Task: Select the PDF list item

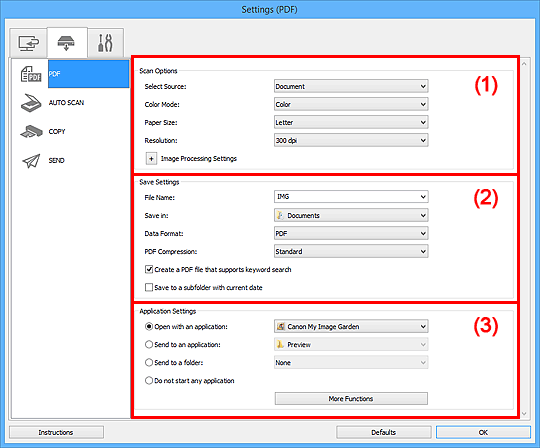Action: tap(89, 74)
